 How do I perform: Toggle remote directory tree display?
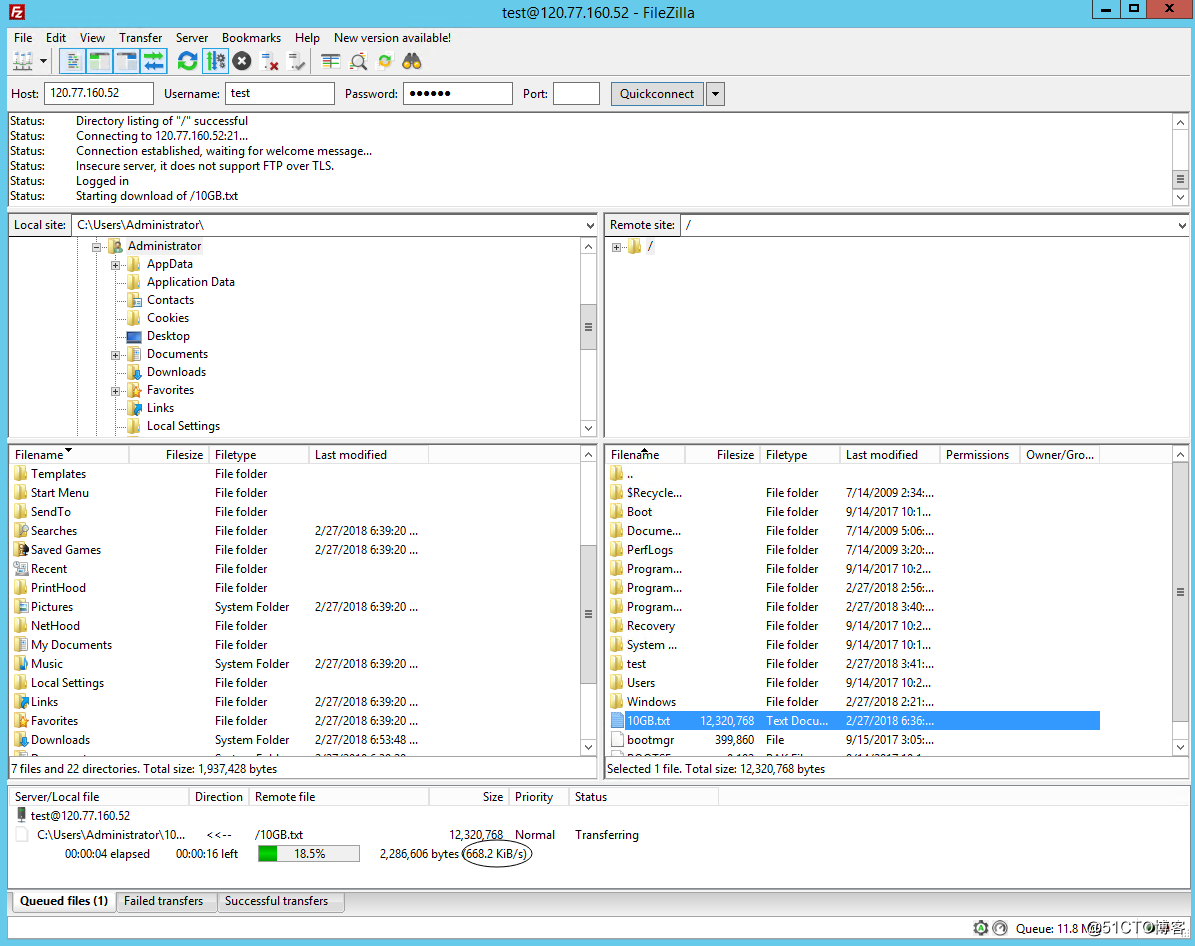point(127,61)
